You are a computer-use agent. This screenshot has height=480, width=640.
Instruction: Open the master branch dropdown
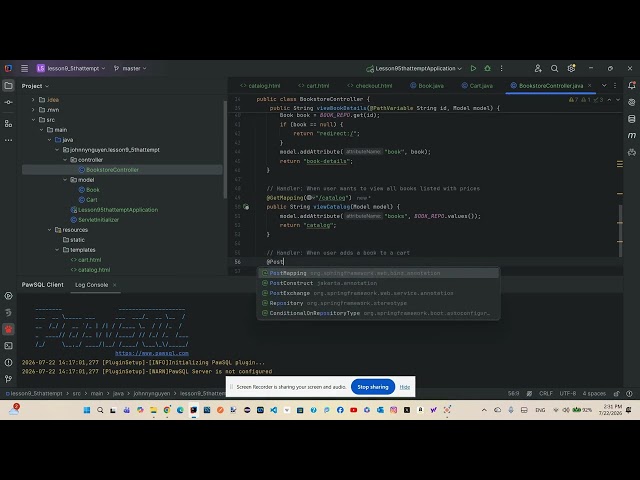[x=130, y=69]
